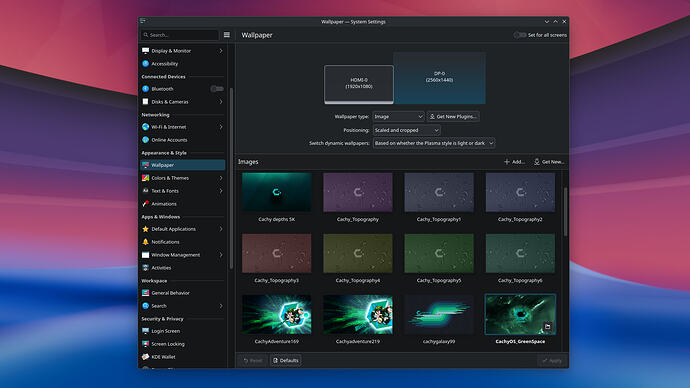
Task: Open the Wallpaper type dropdown
Action: click(398, 117)
